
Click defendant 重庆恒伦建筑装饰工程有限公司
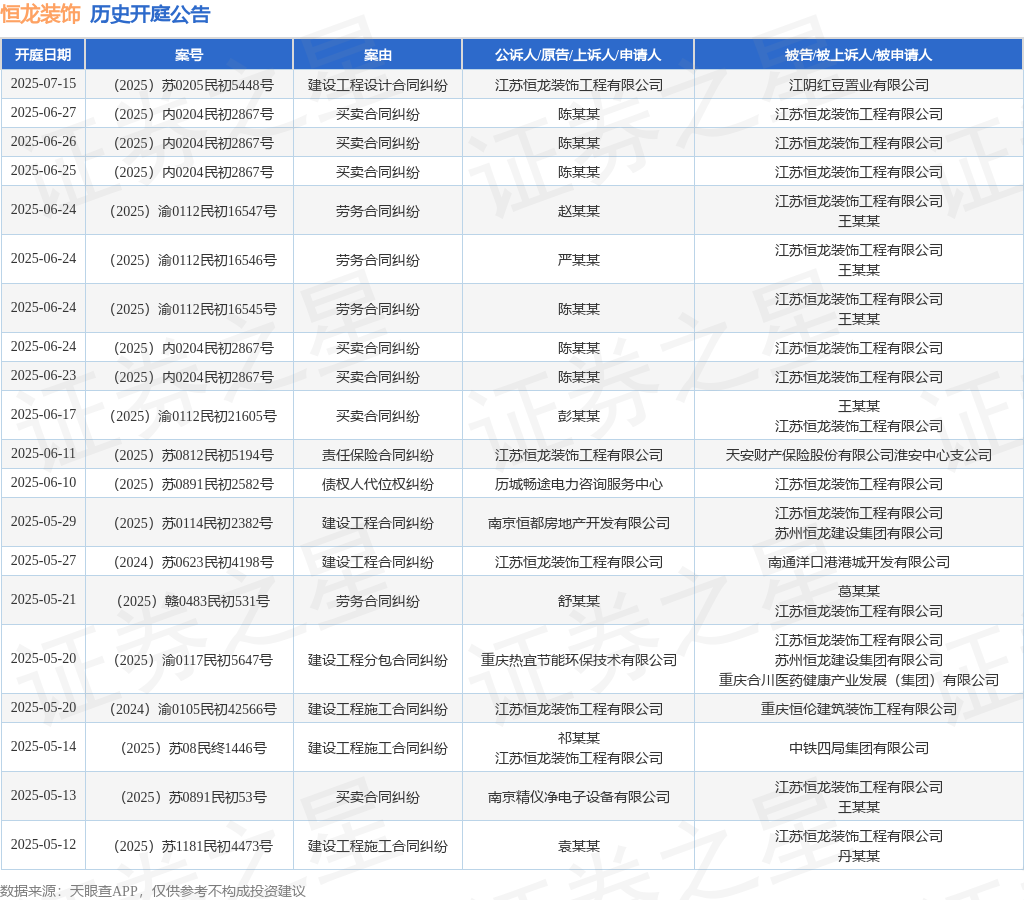[859, 709]
